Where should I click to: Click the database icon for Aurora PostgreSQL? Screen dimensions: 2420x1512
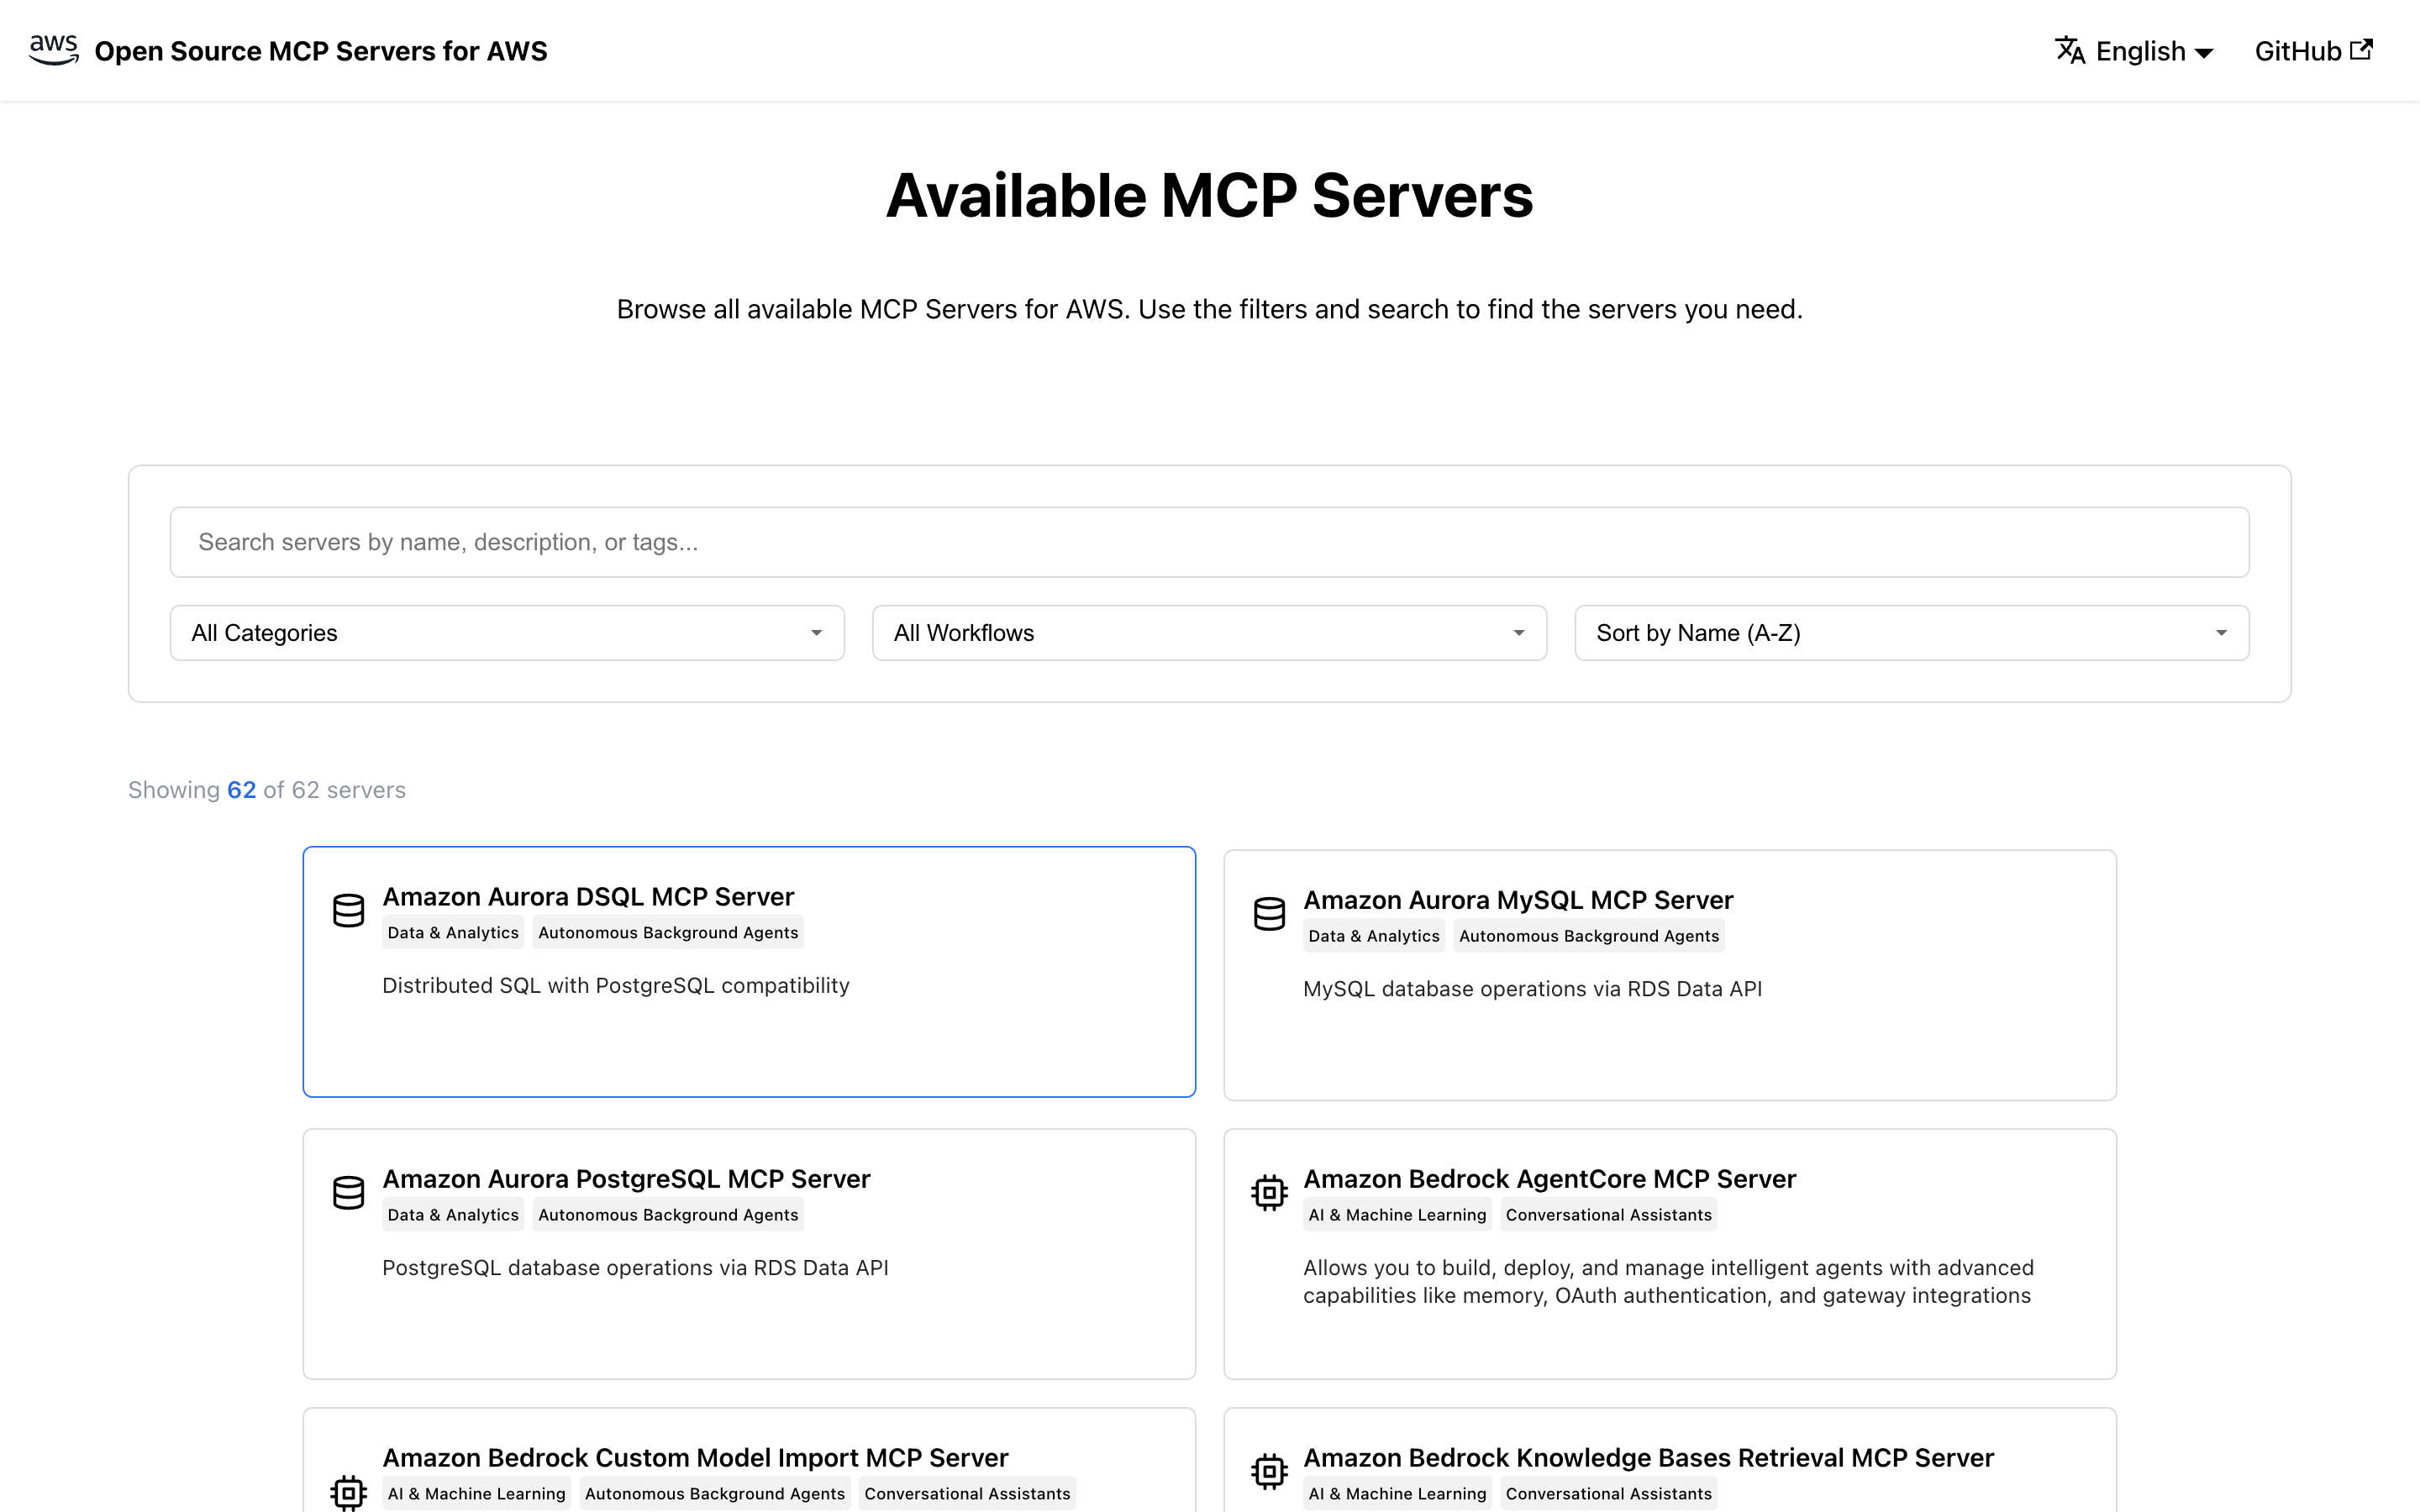348,1192
